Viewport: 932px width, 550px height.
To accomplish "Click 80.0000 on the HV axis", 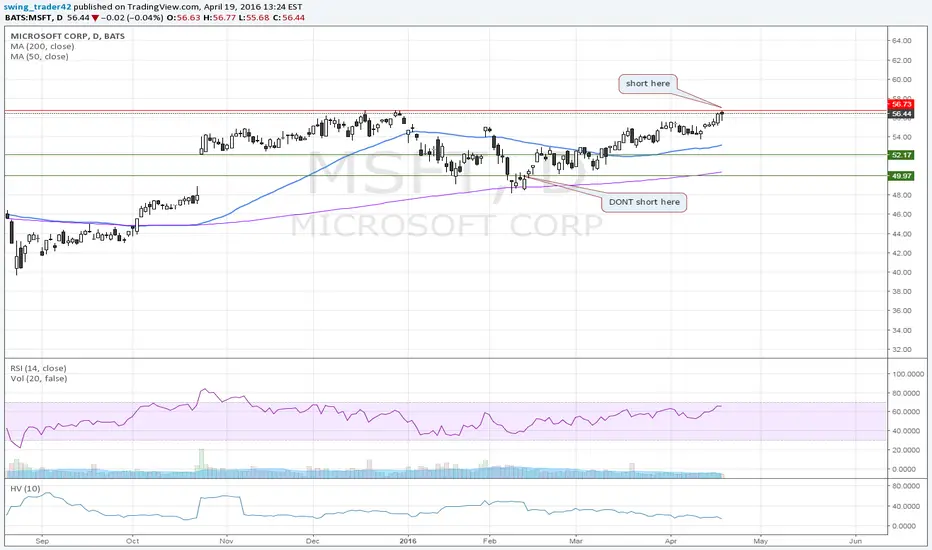I will point(908,486).
